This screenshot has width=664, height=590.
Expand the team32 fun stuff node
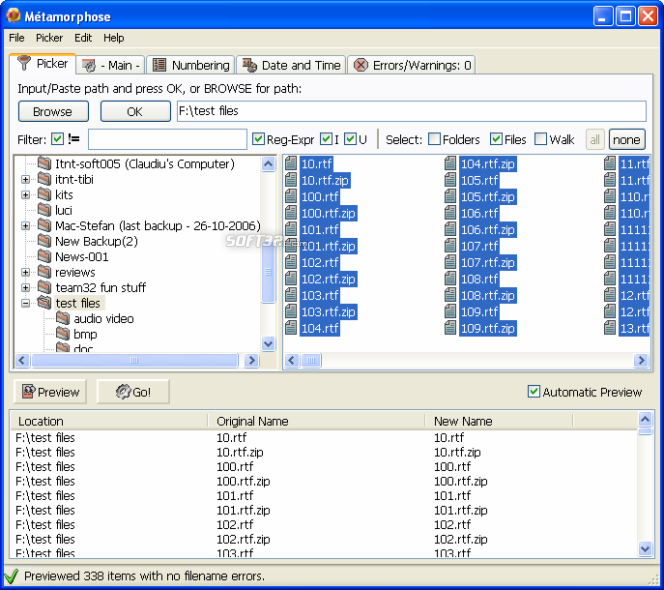pyautogui.click(x=25, y=288)
